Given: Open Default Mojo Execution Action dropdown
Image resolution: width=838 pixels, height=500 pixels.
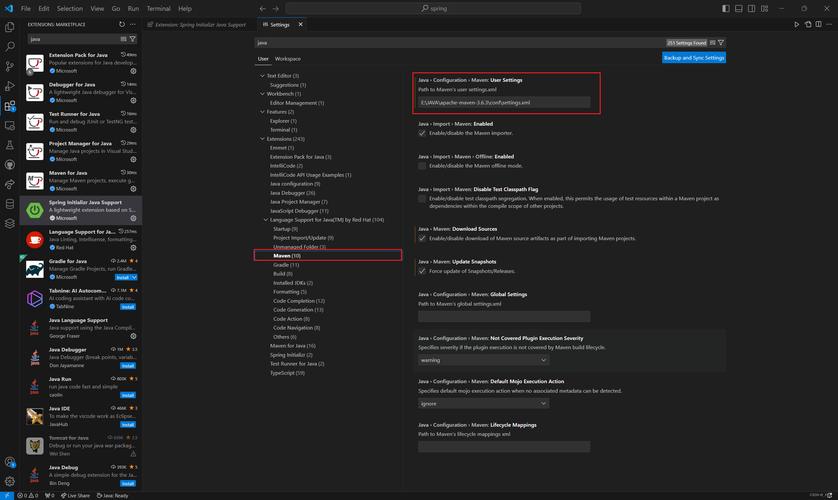Looking at the screenshot, I should tap(484, 404).
